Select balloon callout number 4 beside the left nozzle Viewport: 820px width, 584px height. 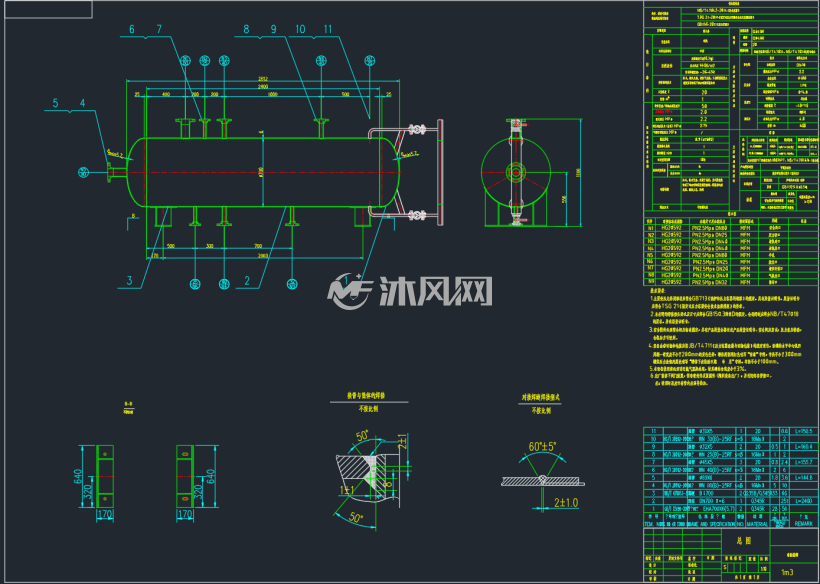tap(83, 104)
